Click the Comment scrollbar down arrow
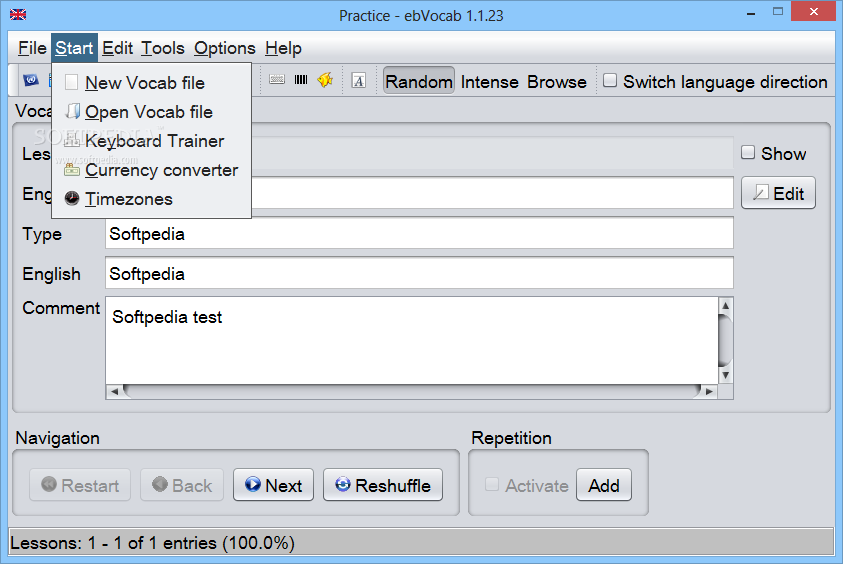 [725, 375]
